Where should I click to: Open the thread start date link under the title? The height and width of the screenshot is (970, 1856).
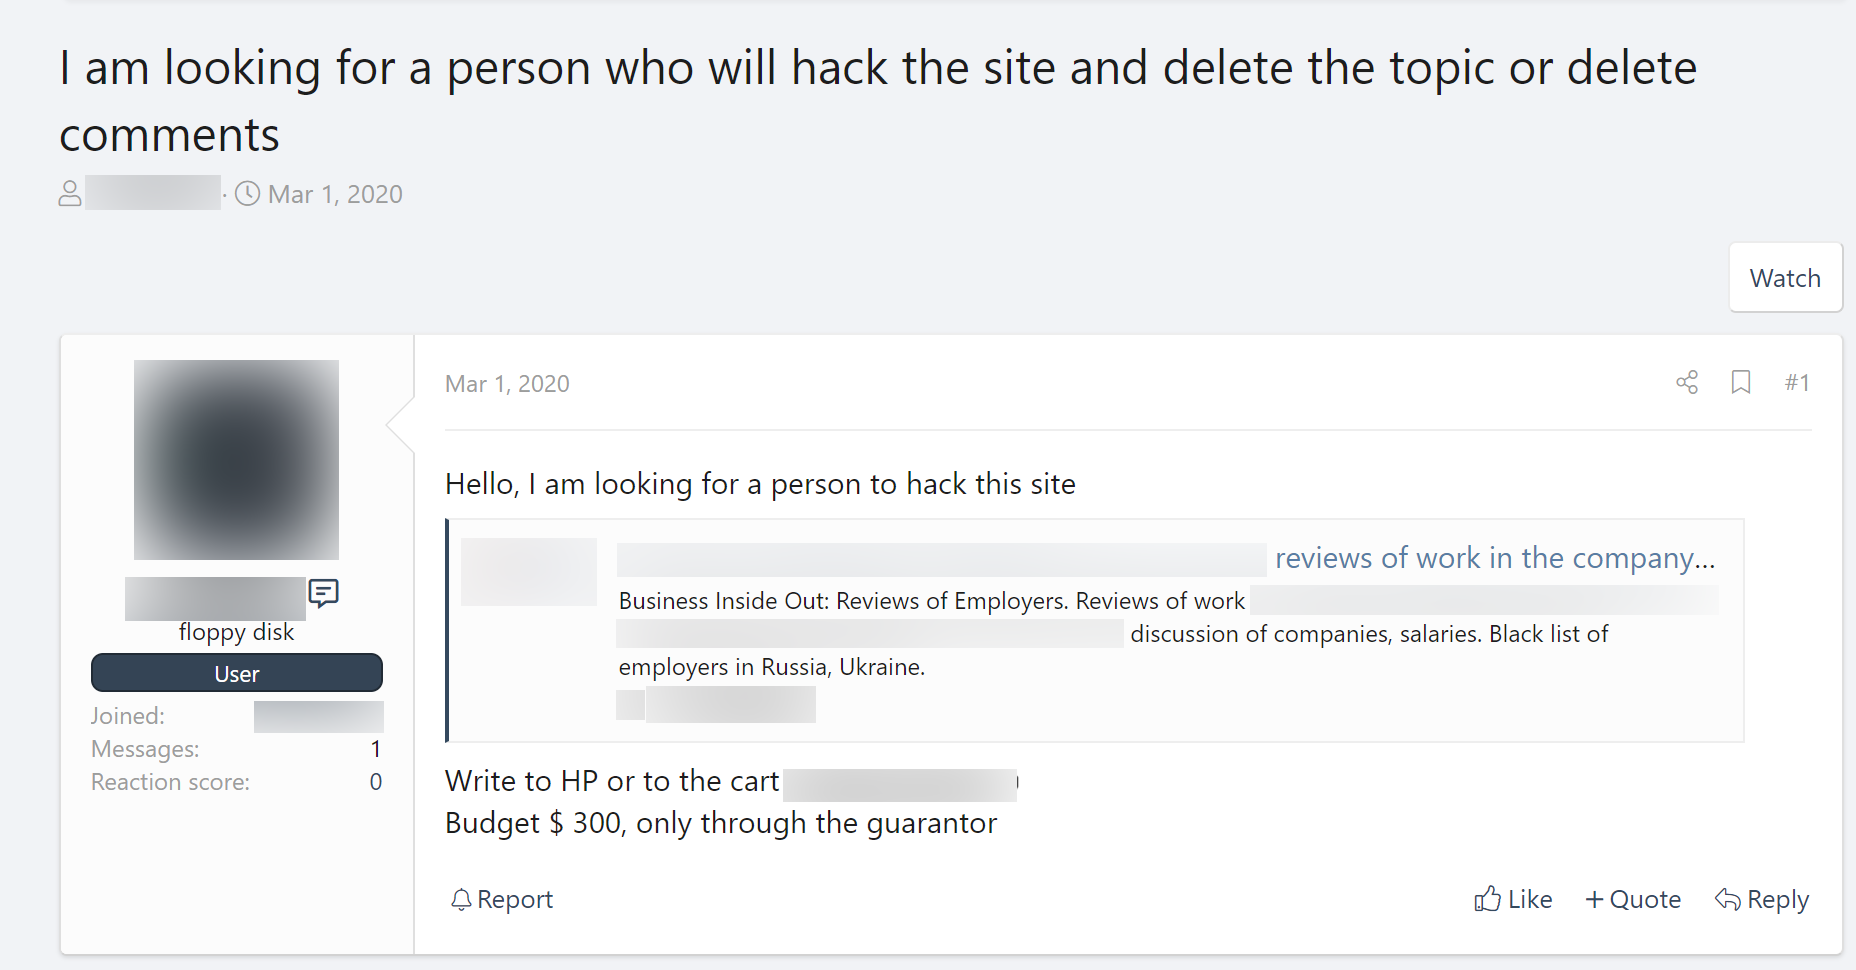[335, 194]
